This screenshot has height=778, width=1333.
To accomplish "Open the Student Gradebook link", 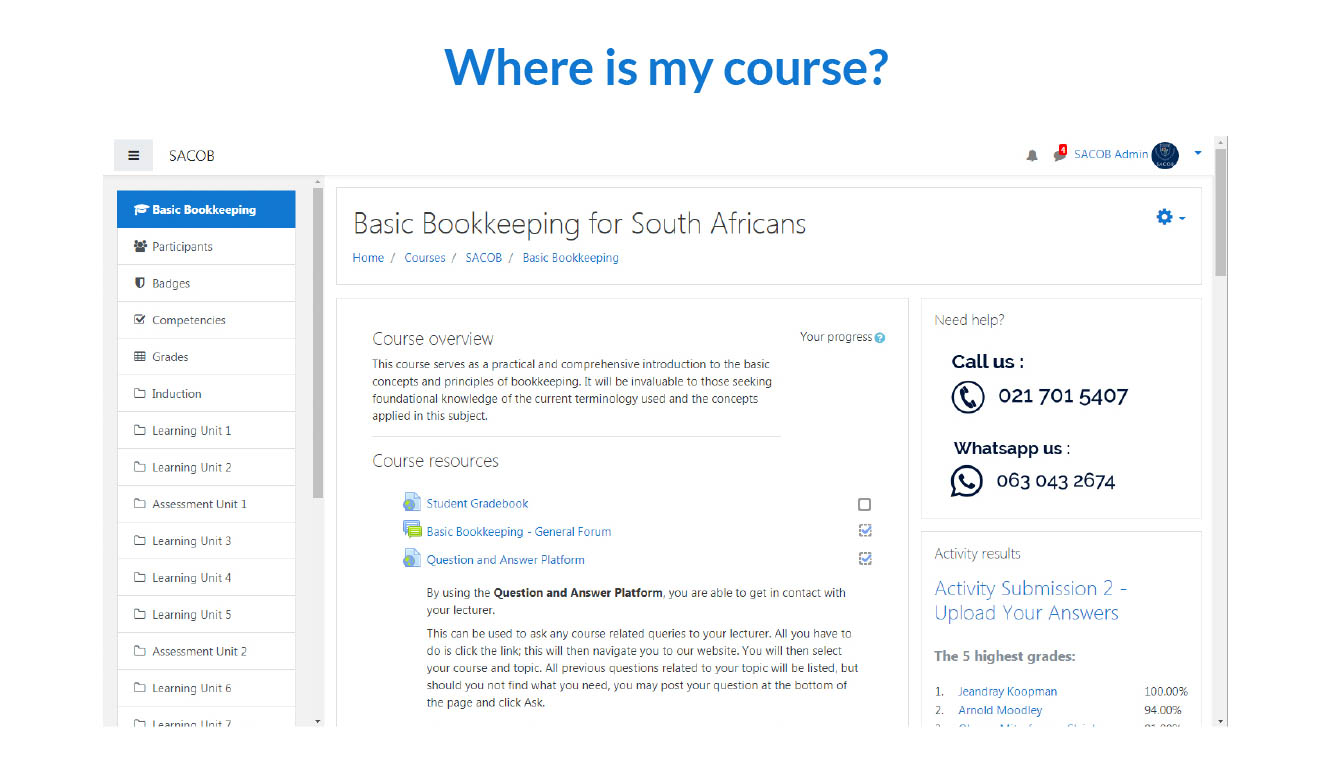I will pos(477,504).
